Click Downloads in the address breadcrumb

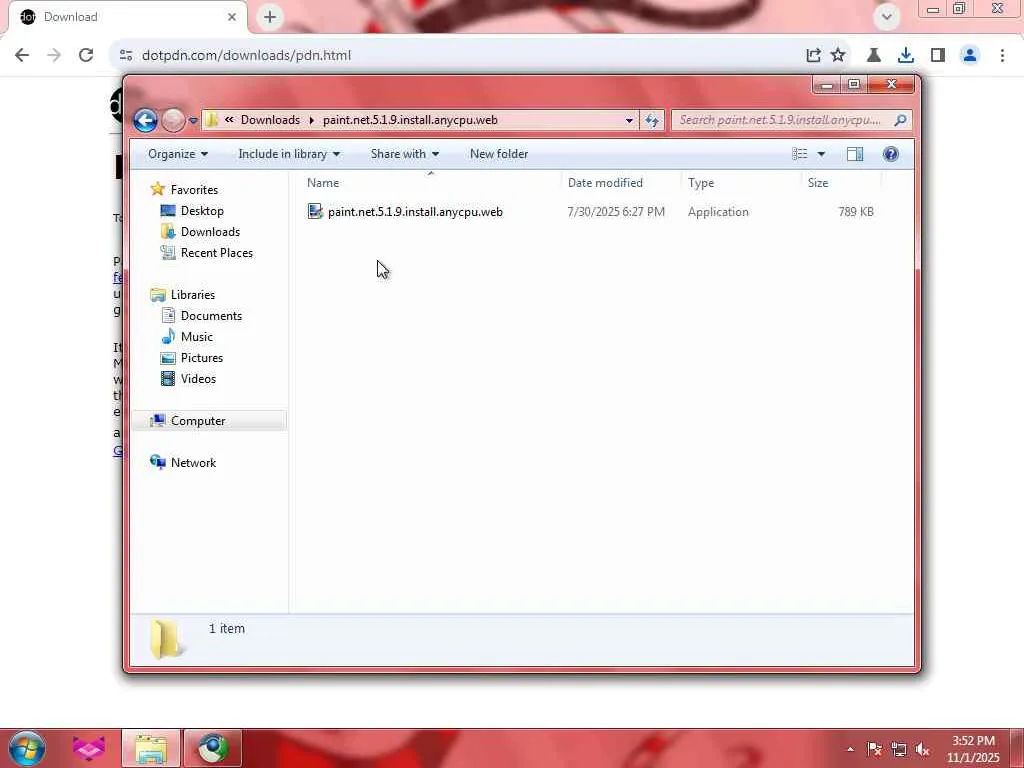[x=270, y=120]
